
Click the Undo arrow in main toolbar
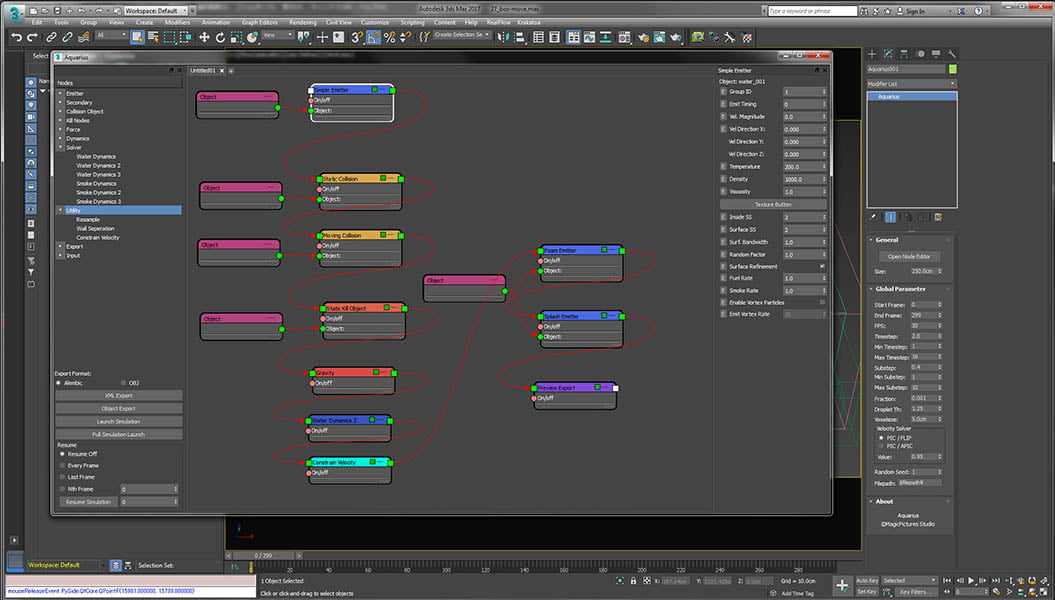pos(17,37)
